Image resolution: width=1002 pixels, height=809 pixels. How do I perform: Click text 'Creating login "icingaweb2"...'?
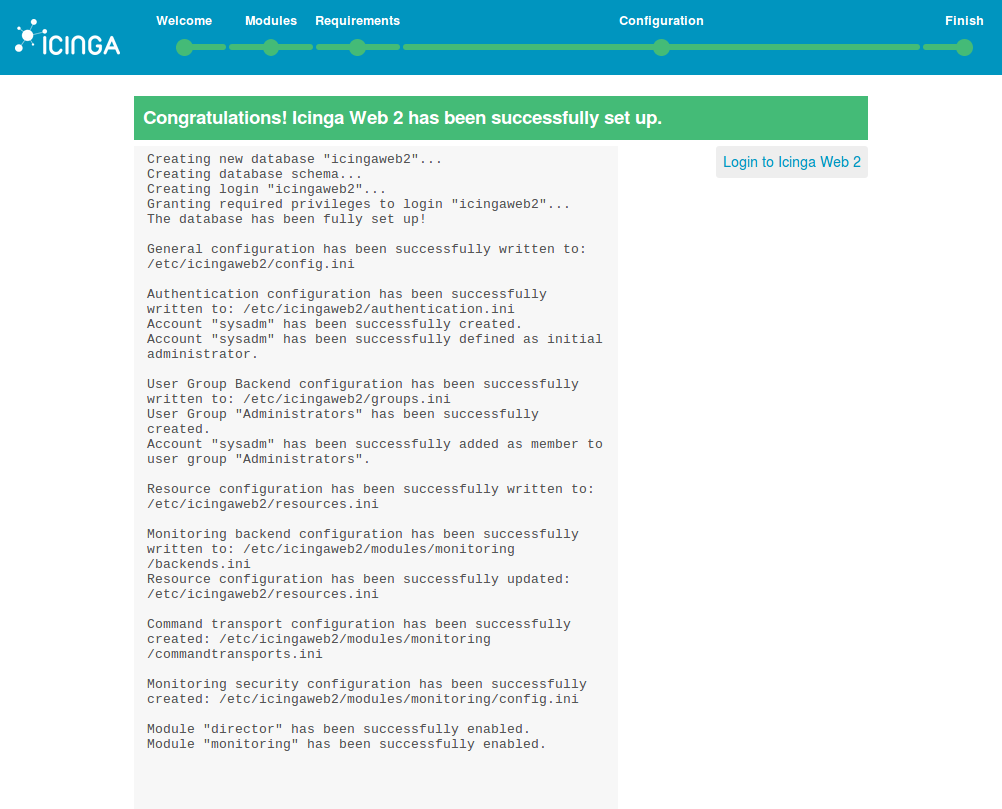(x=266, y=189)
